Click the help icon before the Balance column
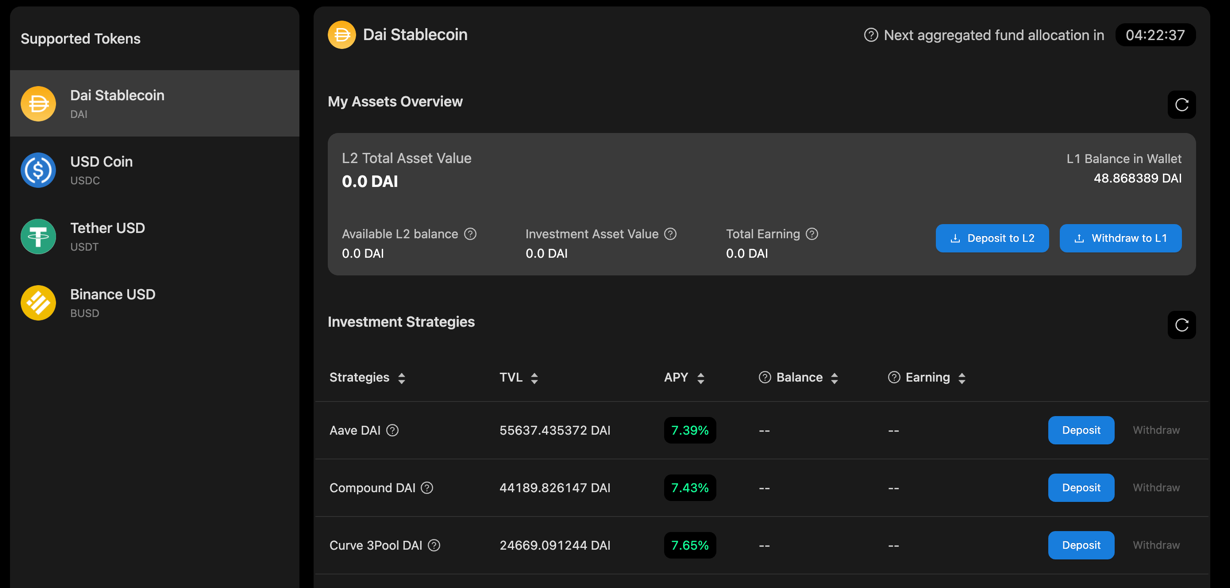 click(765, 378)
